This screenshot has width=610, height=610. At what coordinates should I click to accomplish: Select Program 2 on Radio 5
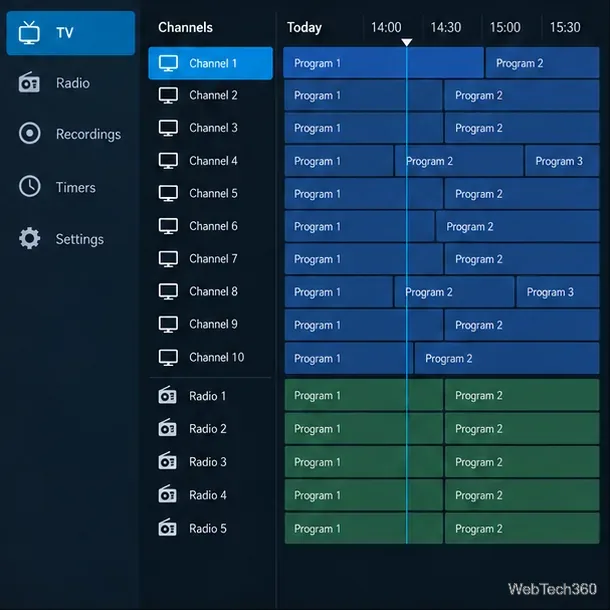(522, 528)
